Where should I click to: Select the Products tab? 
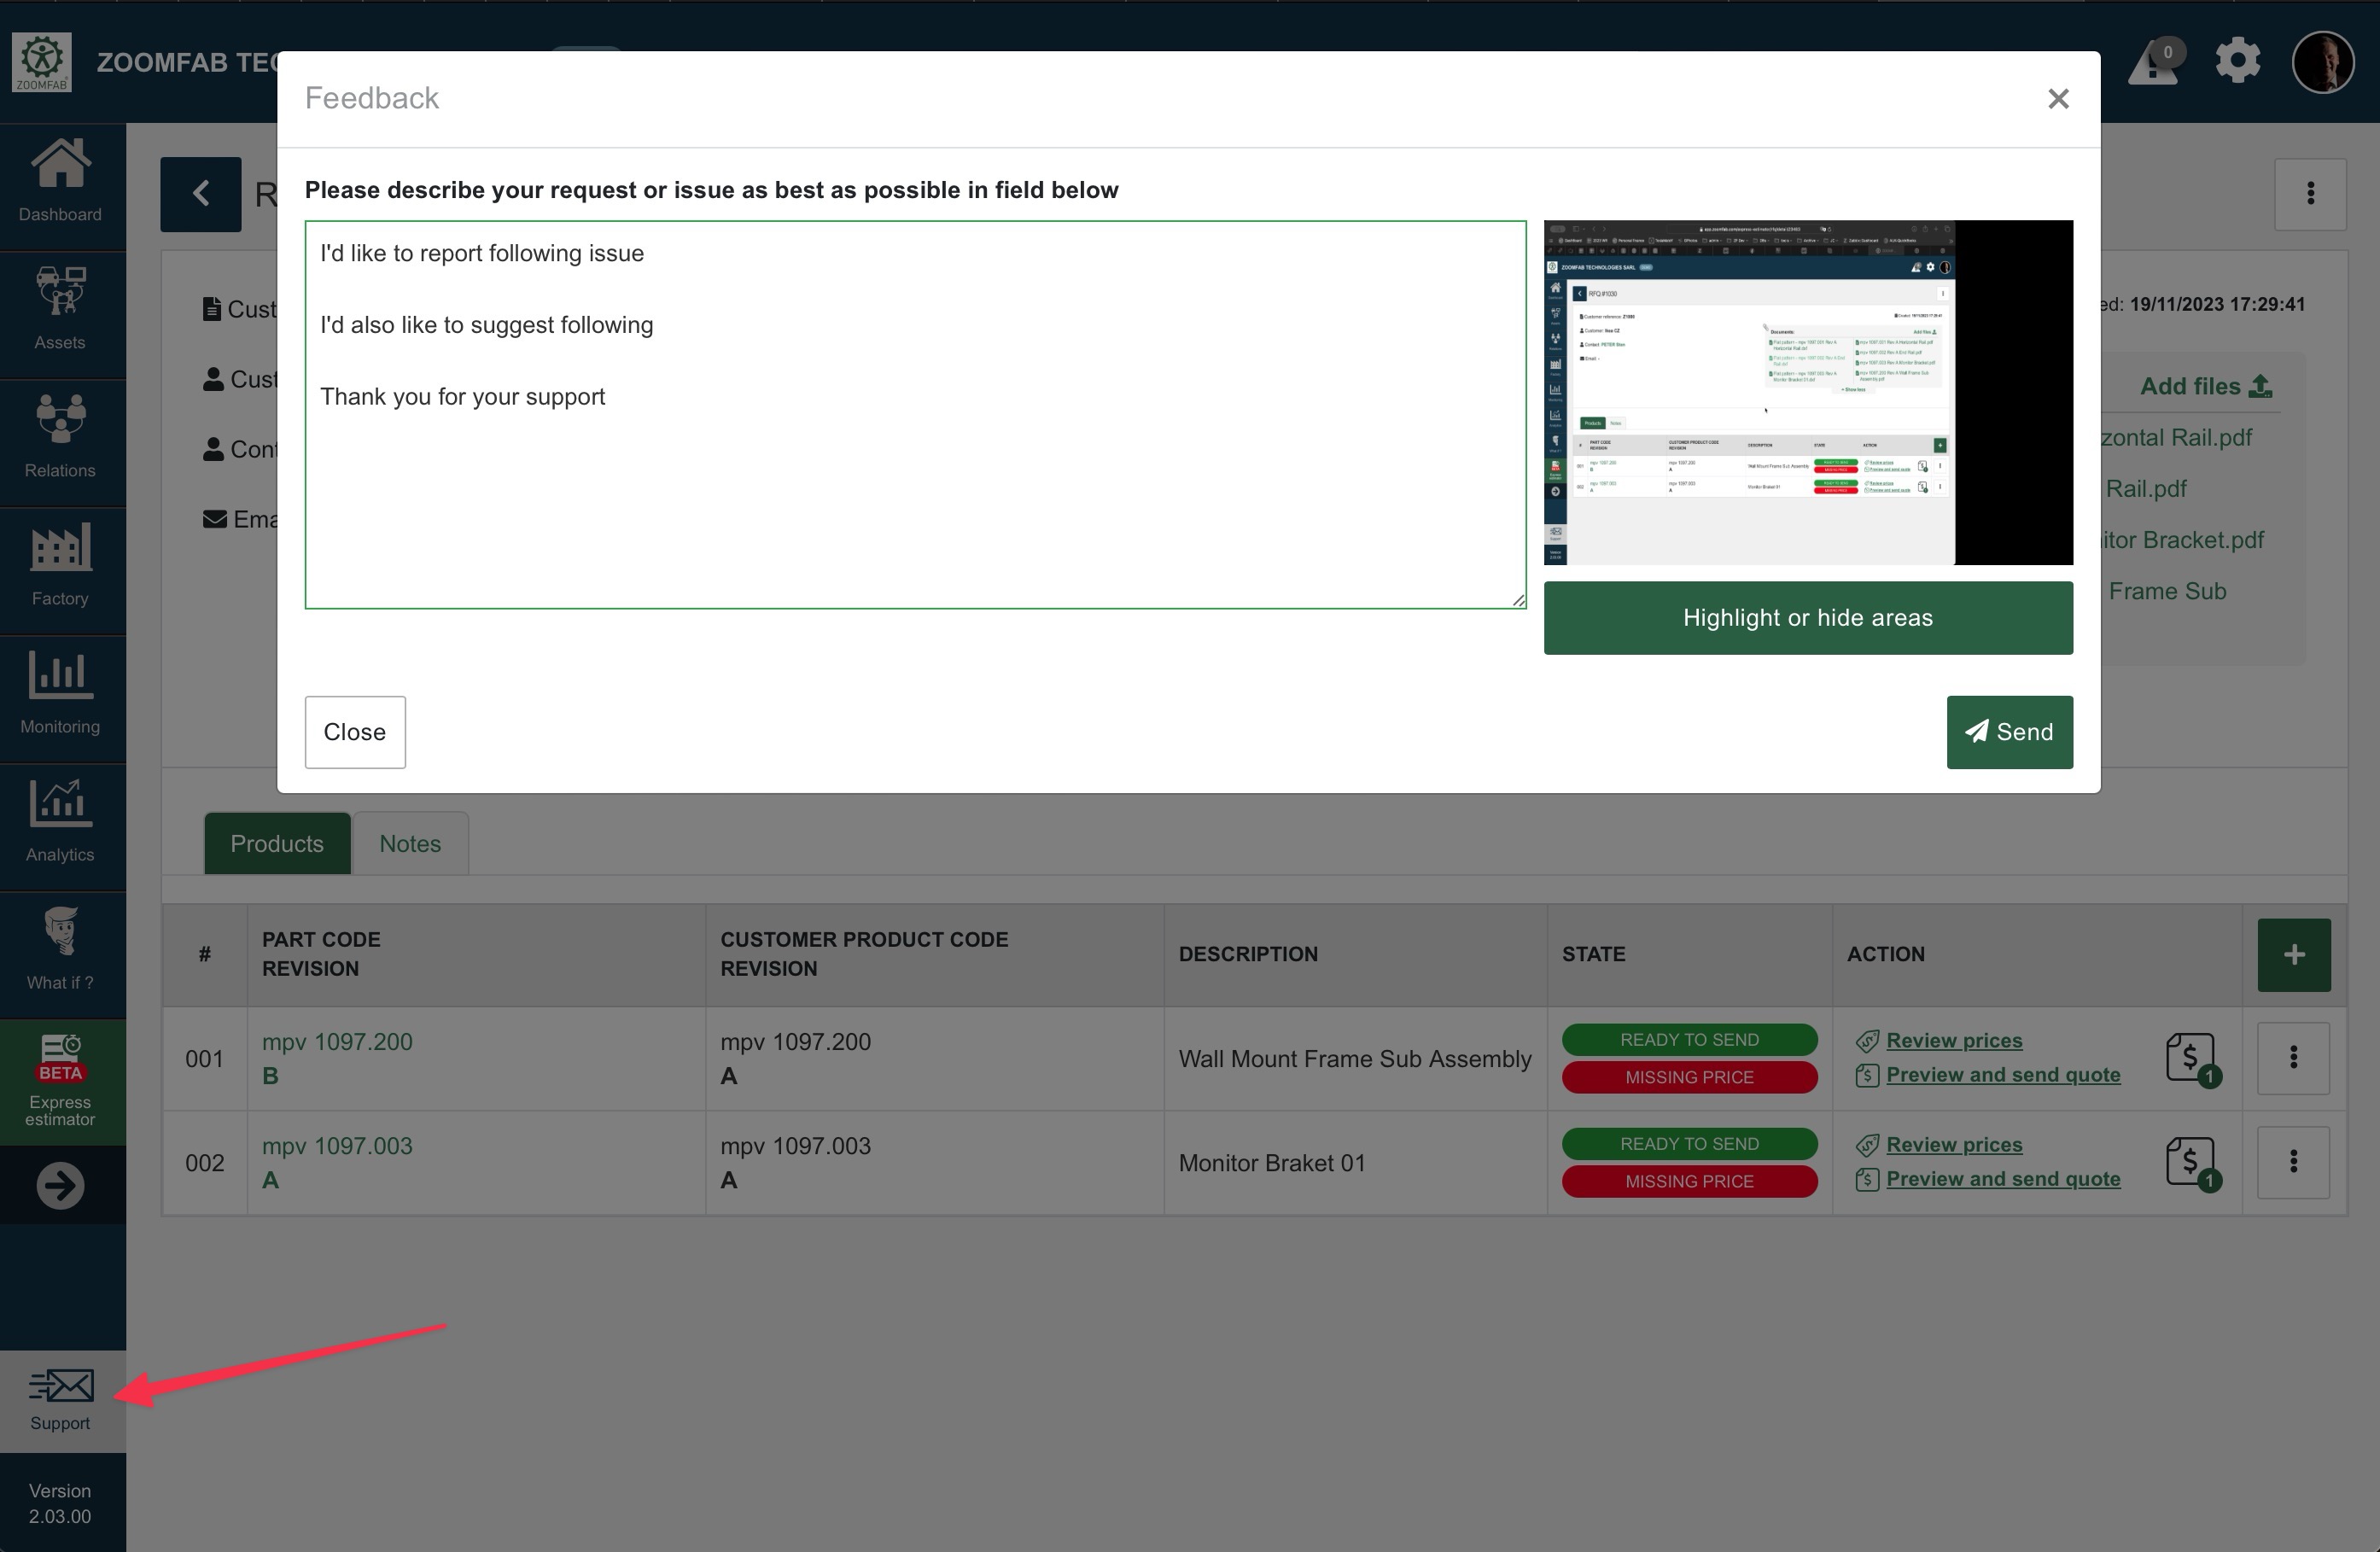(277, 843)
